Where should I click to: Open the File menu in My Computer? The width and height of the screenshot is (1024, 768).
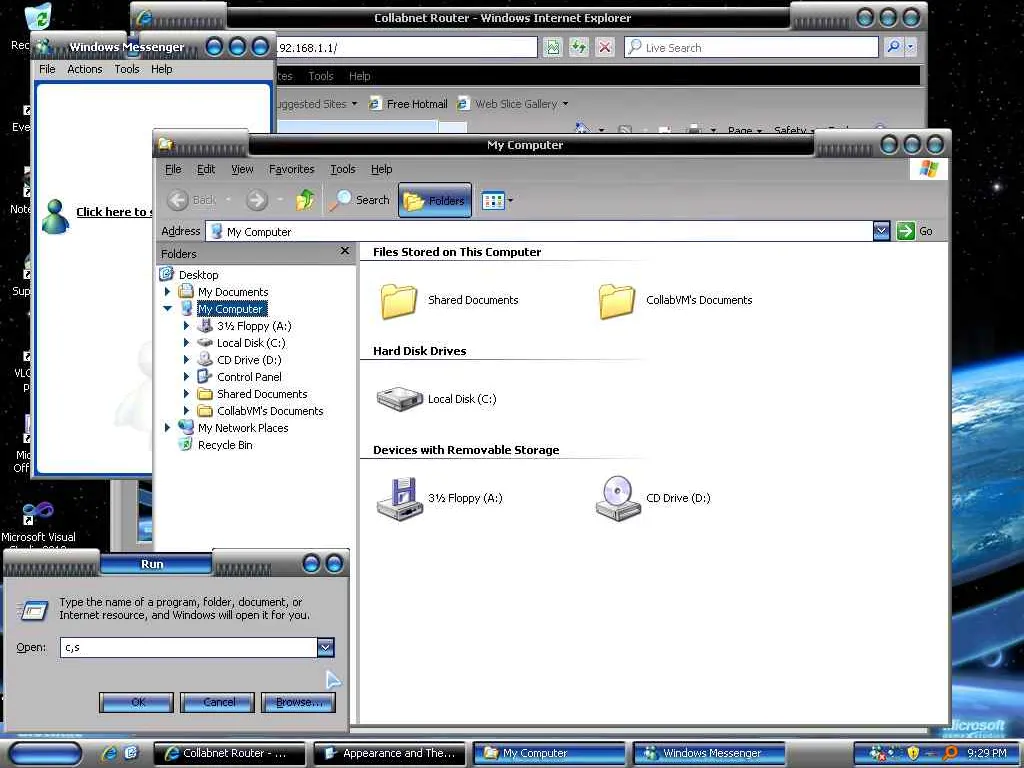(173, 169)
